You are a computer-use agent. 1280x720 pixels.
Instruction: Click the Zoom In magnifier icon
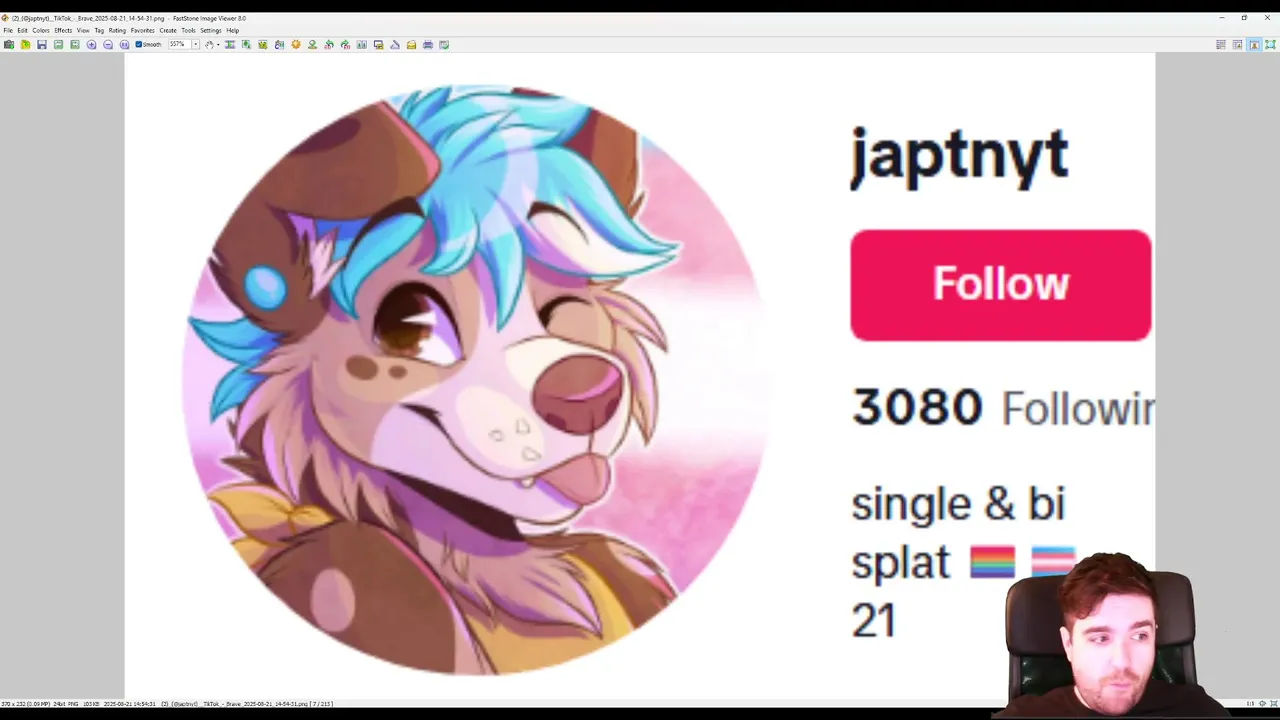point(92,44)
